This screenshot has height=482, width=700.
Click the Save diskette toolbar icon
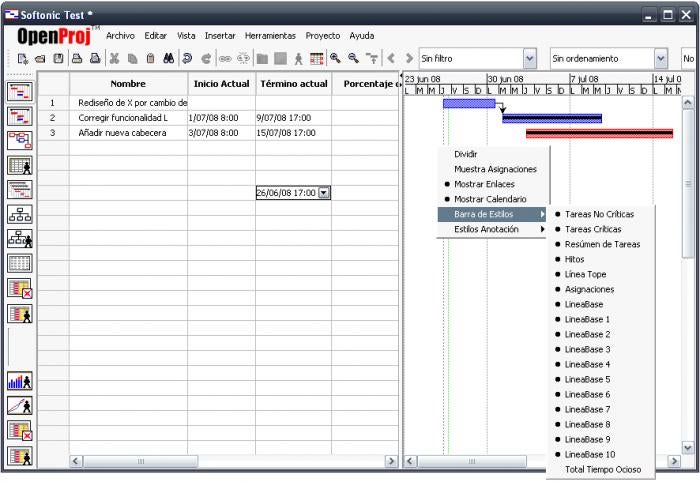pyautogui.click(x=58, y=58)
